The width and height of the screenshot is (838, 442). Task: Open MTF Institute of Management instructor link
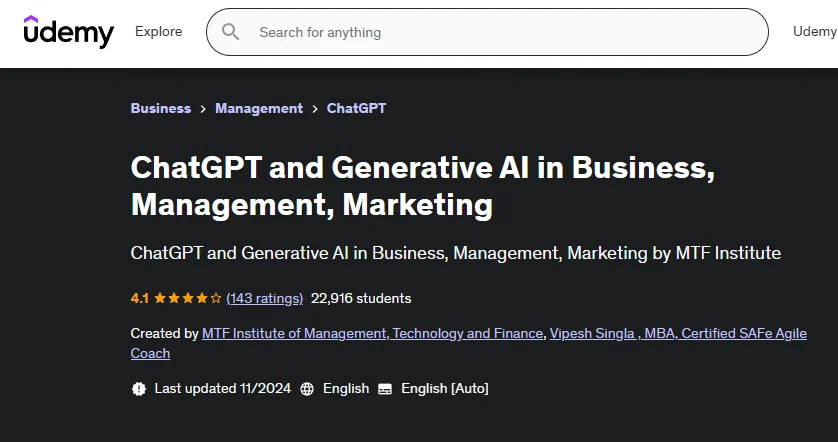pyautogui.click(x=373, y=334)
